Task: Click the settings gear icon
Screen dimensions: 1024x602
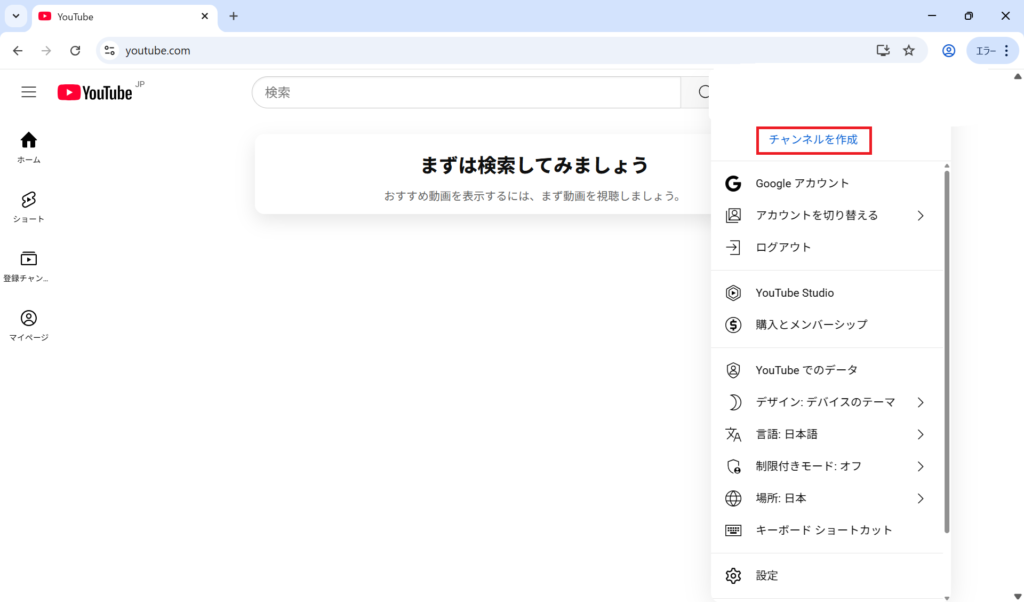Action: click(733, 576)
